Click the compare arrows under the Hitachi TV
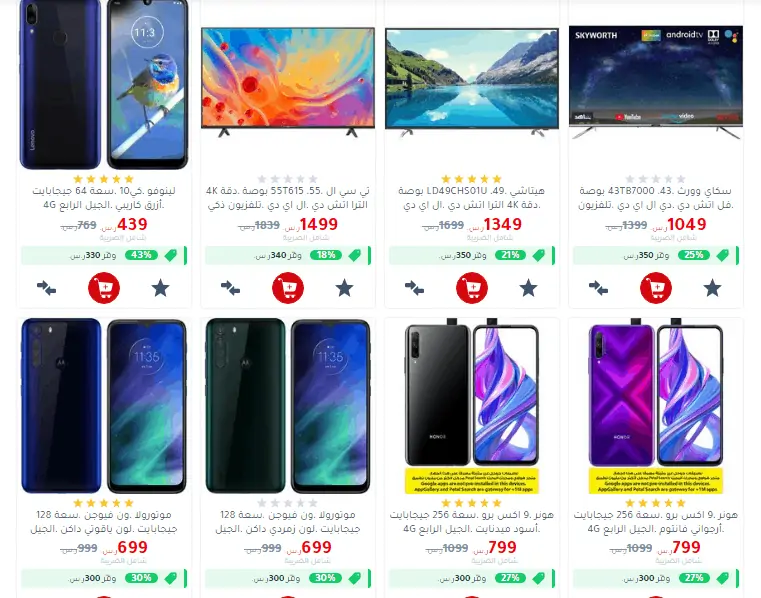Screen dimensions: 761x598 [414, 288]
